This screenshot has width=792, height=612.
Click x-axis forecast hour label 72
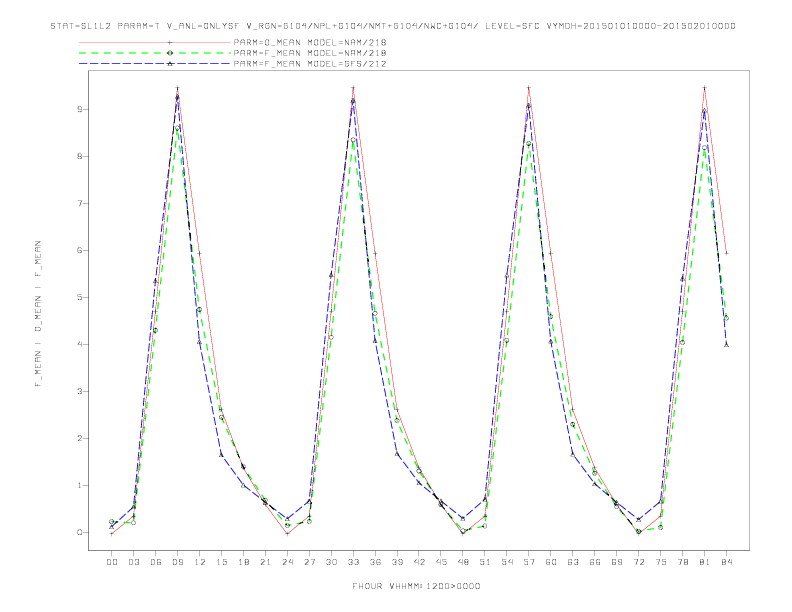click(638, 562)
